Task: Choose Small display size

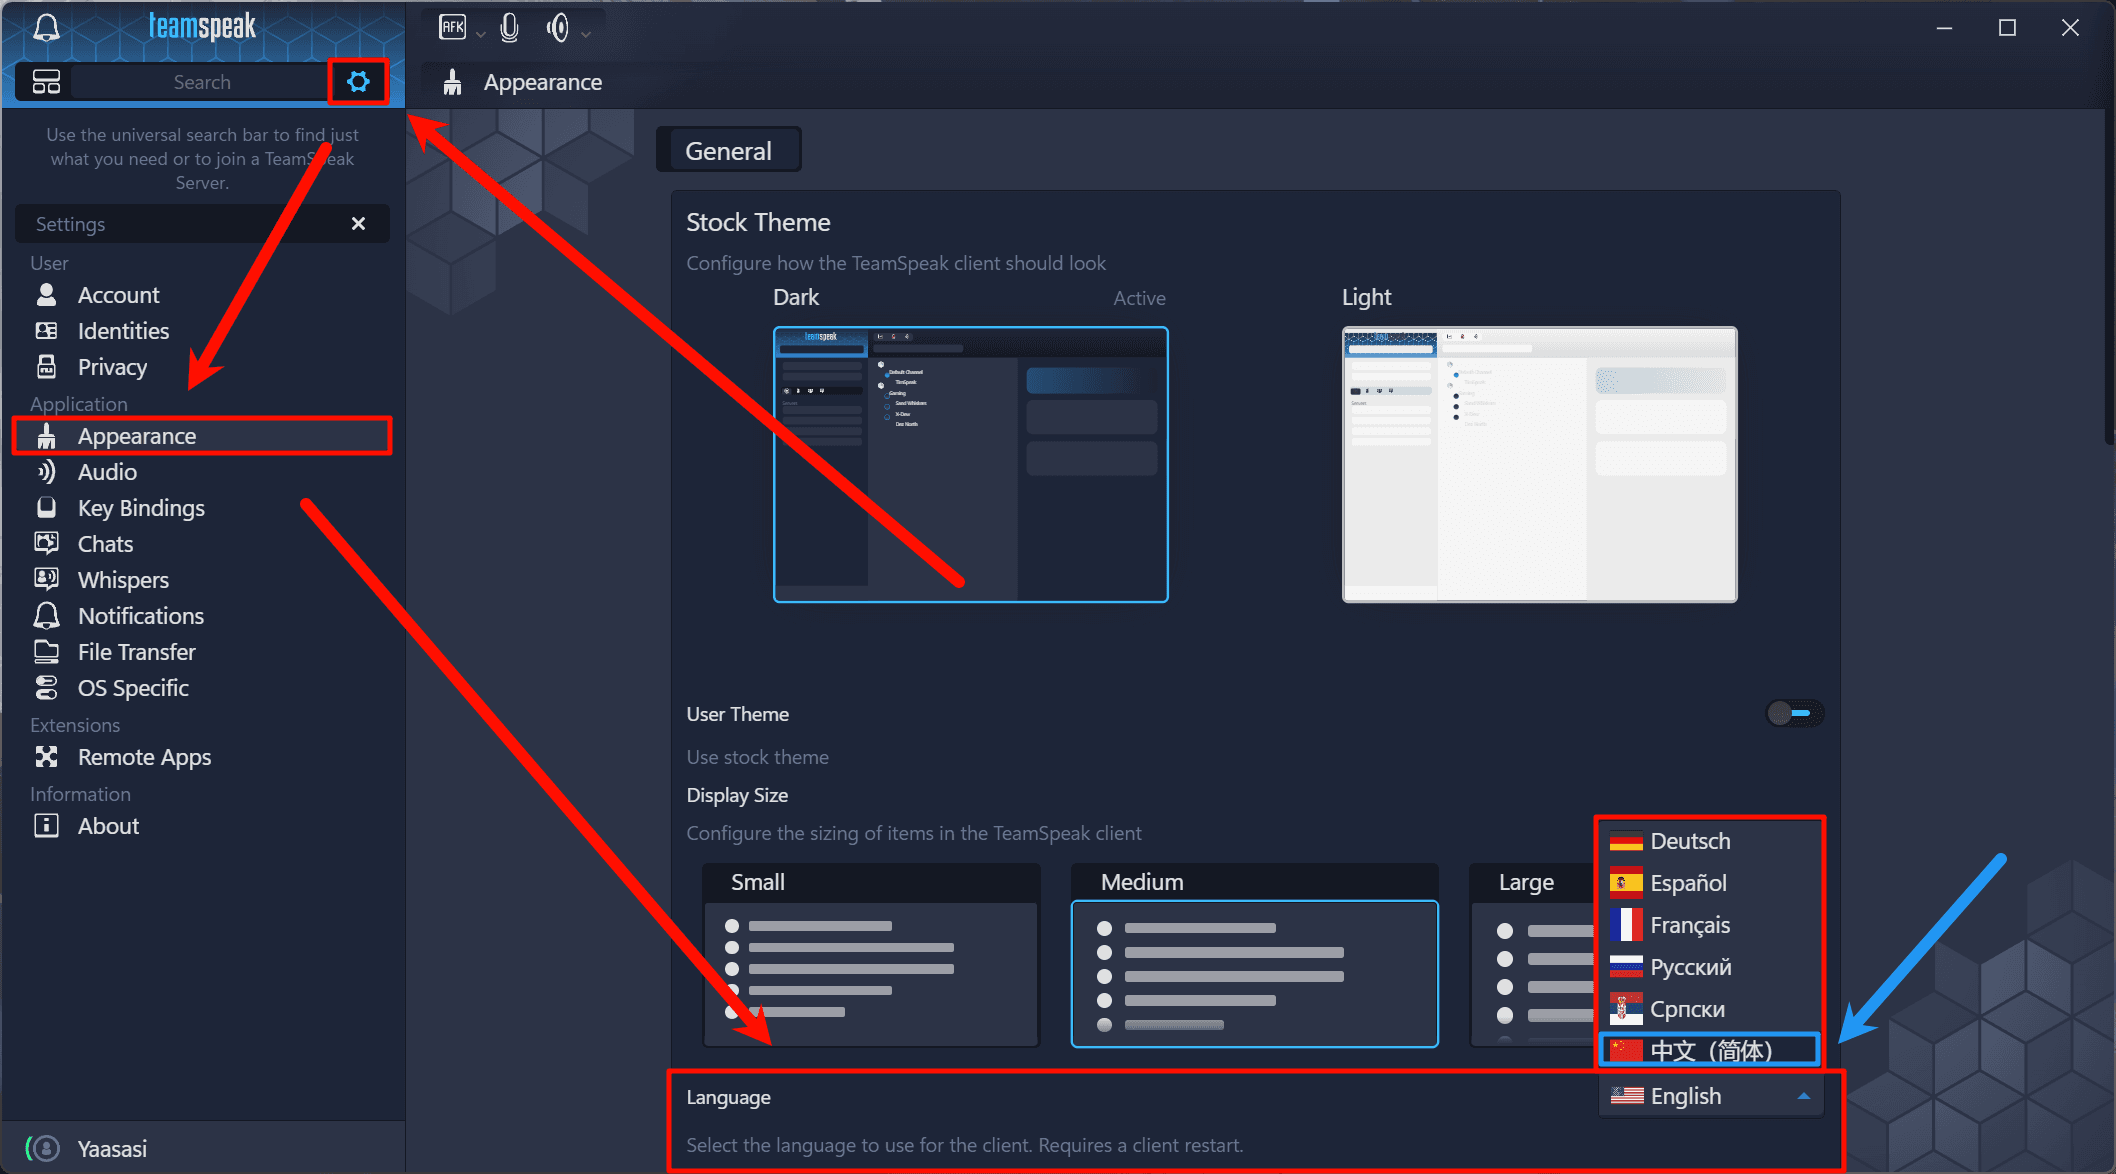Action: (871, 956)
